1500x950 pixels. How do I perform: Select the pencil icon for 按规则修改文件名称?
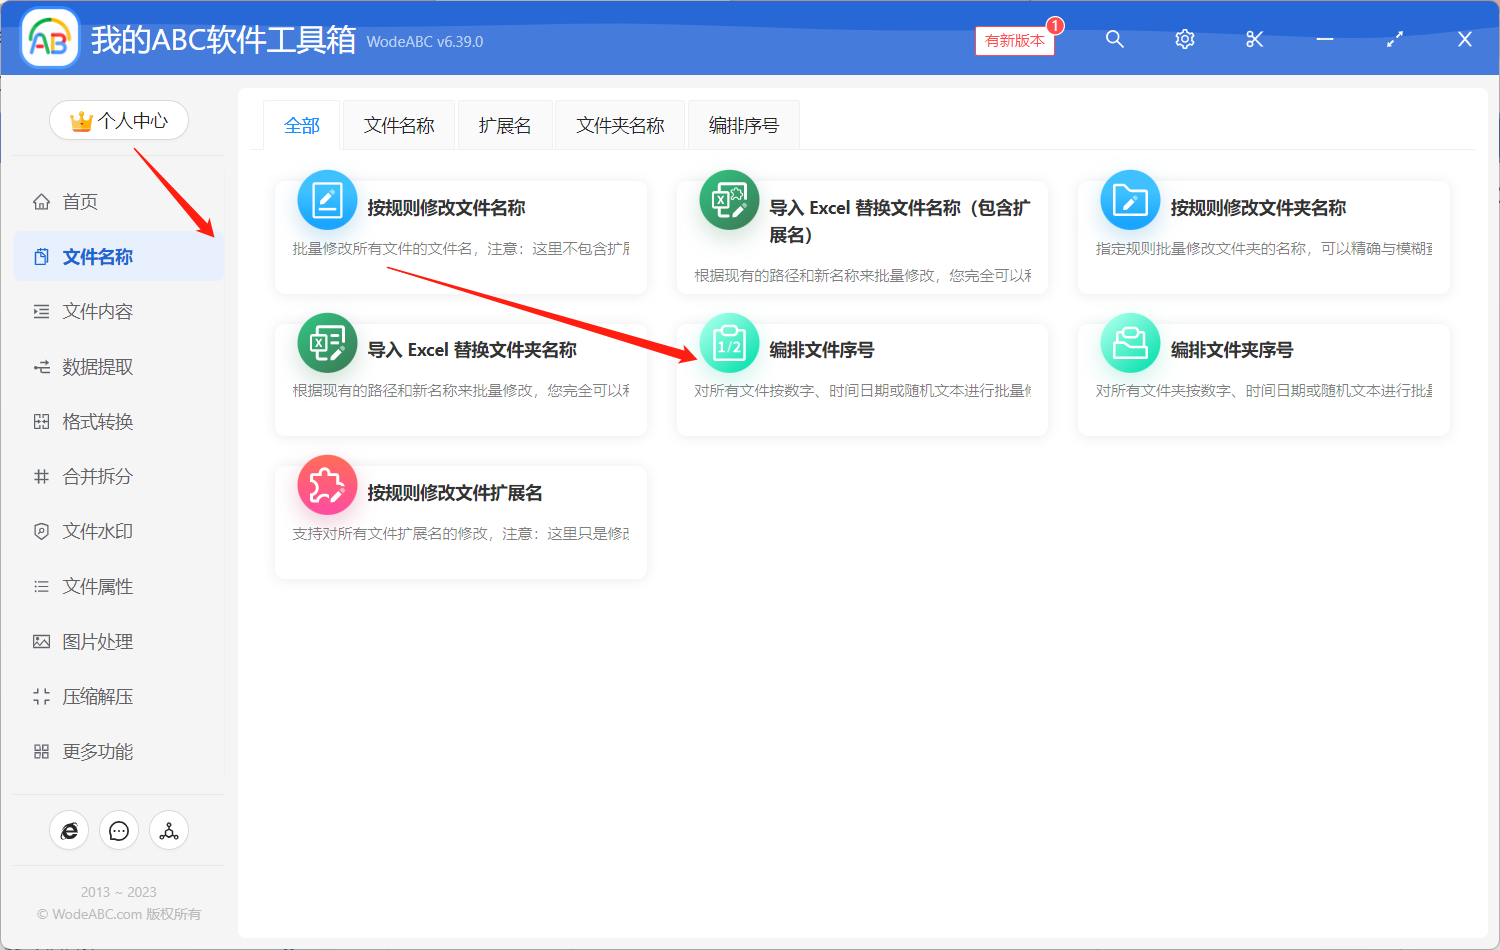pyautogui.click(x=327, y=199)
